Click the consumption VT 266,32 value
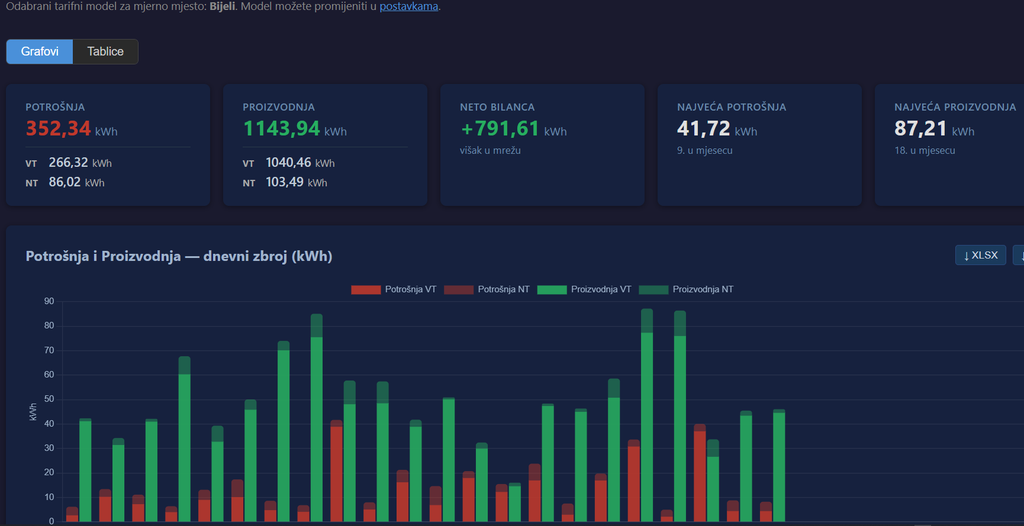This screenshot has height=526, width=1024. coord(68,163)
